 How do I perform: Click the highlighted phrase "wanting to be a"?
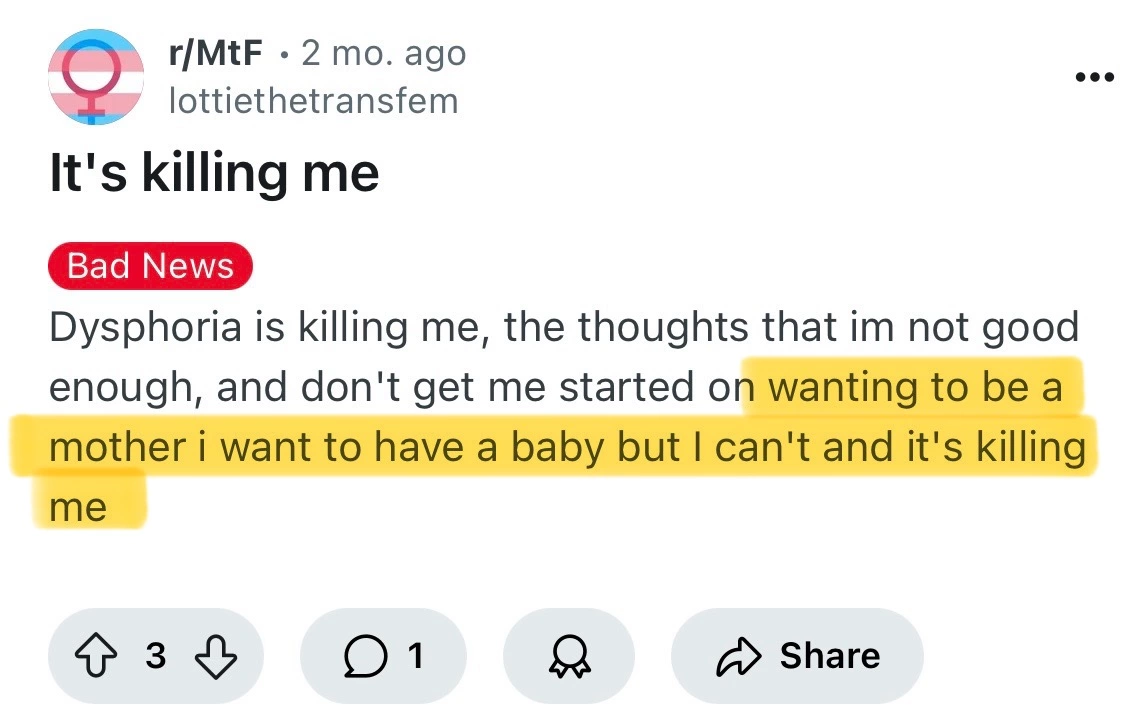(914, 388)
